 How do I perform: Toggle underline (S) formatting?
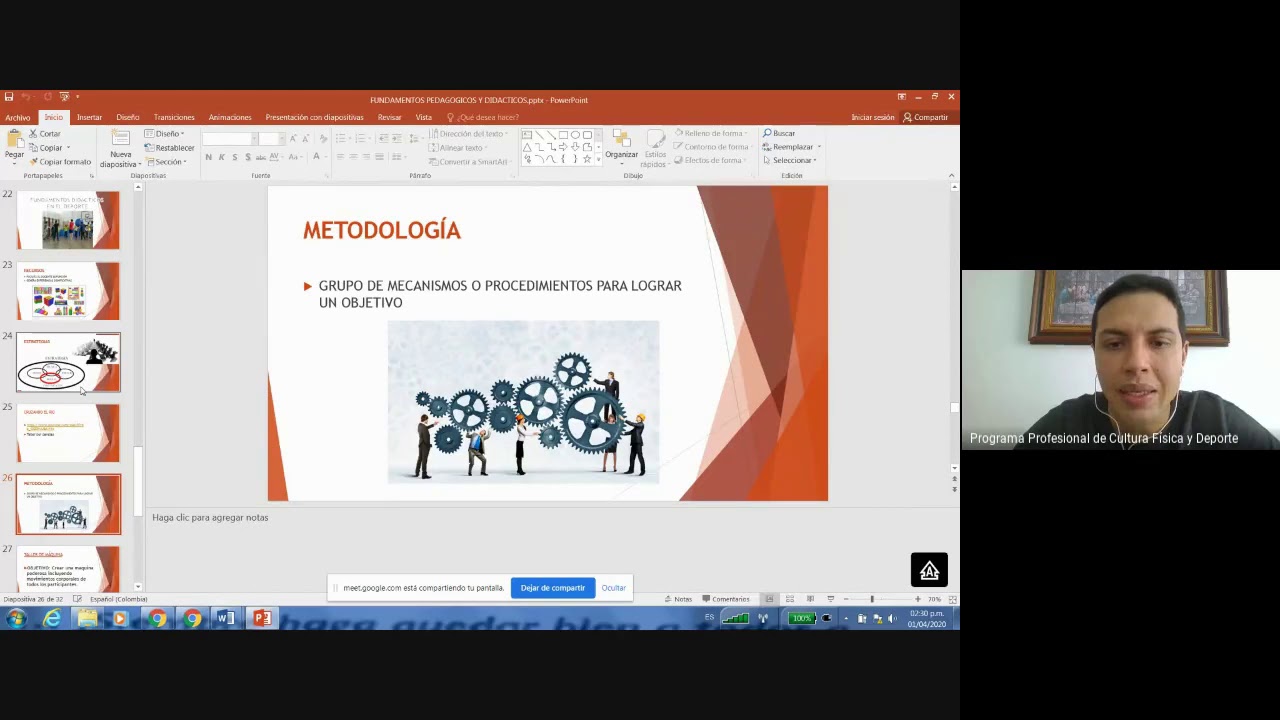[x=234, y=157]
